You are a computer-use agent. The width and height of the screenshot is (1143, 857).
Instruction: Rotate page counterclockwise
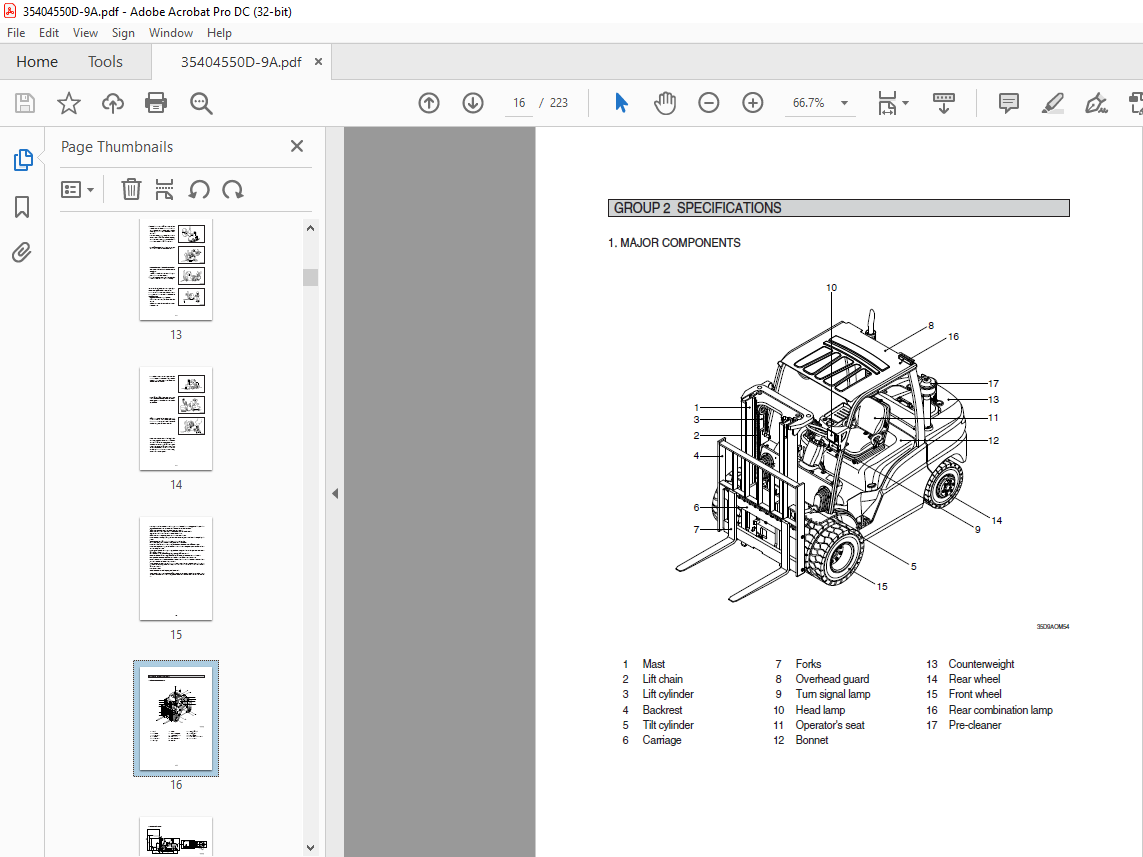pyautogui.click(x=199, y=189)
